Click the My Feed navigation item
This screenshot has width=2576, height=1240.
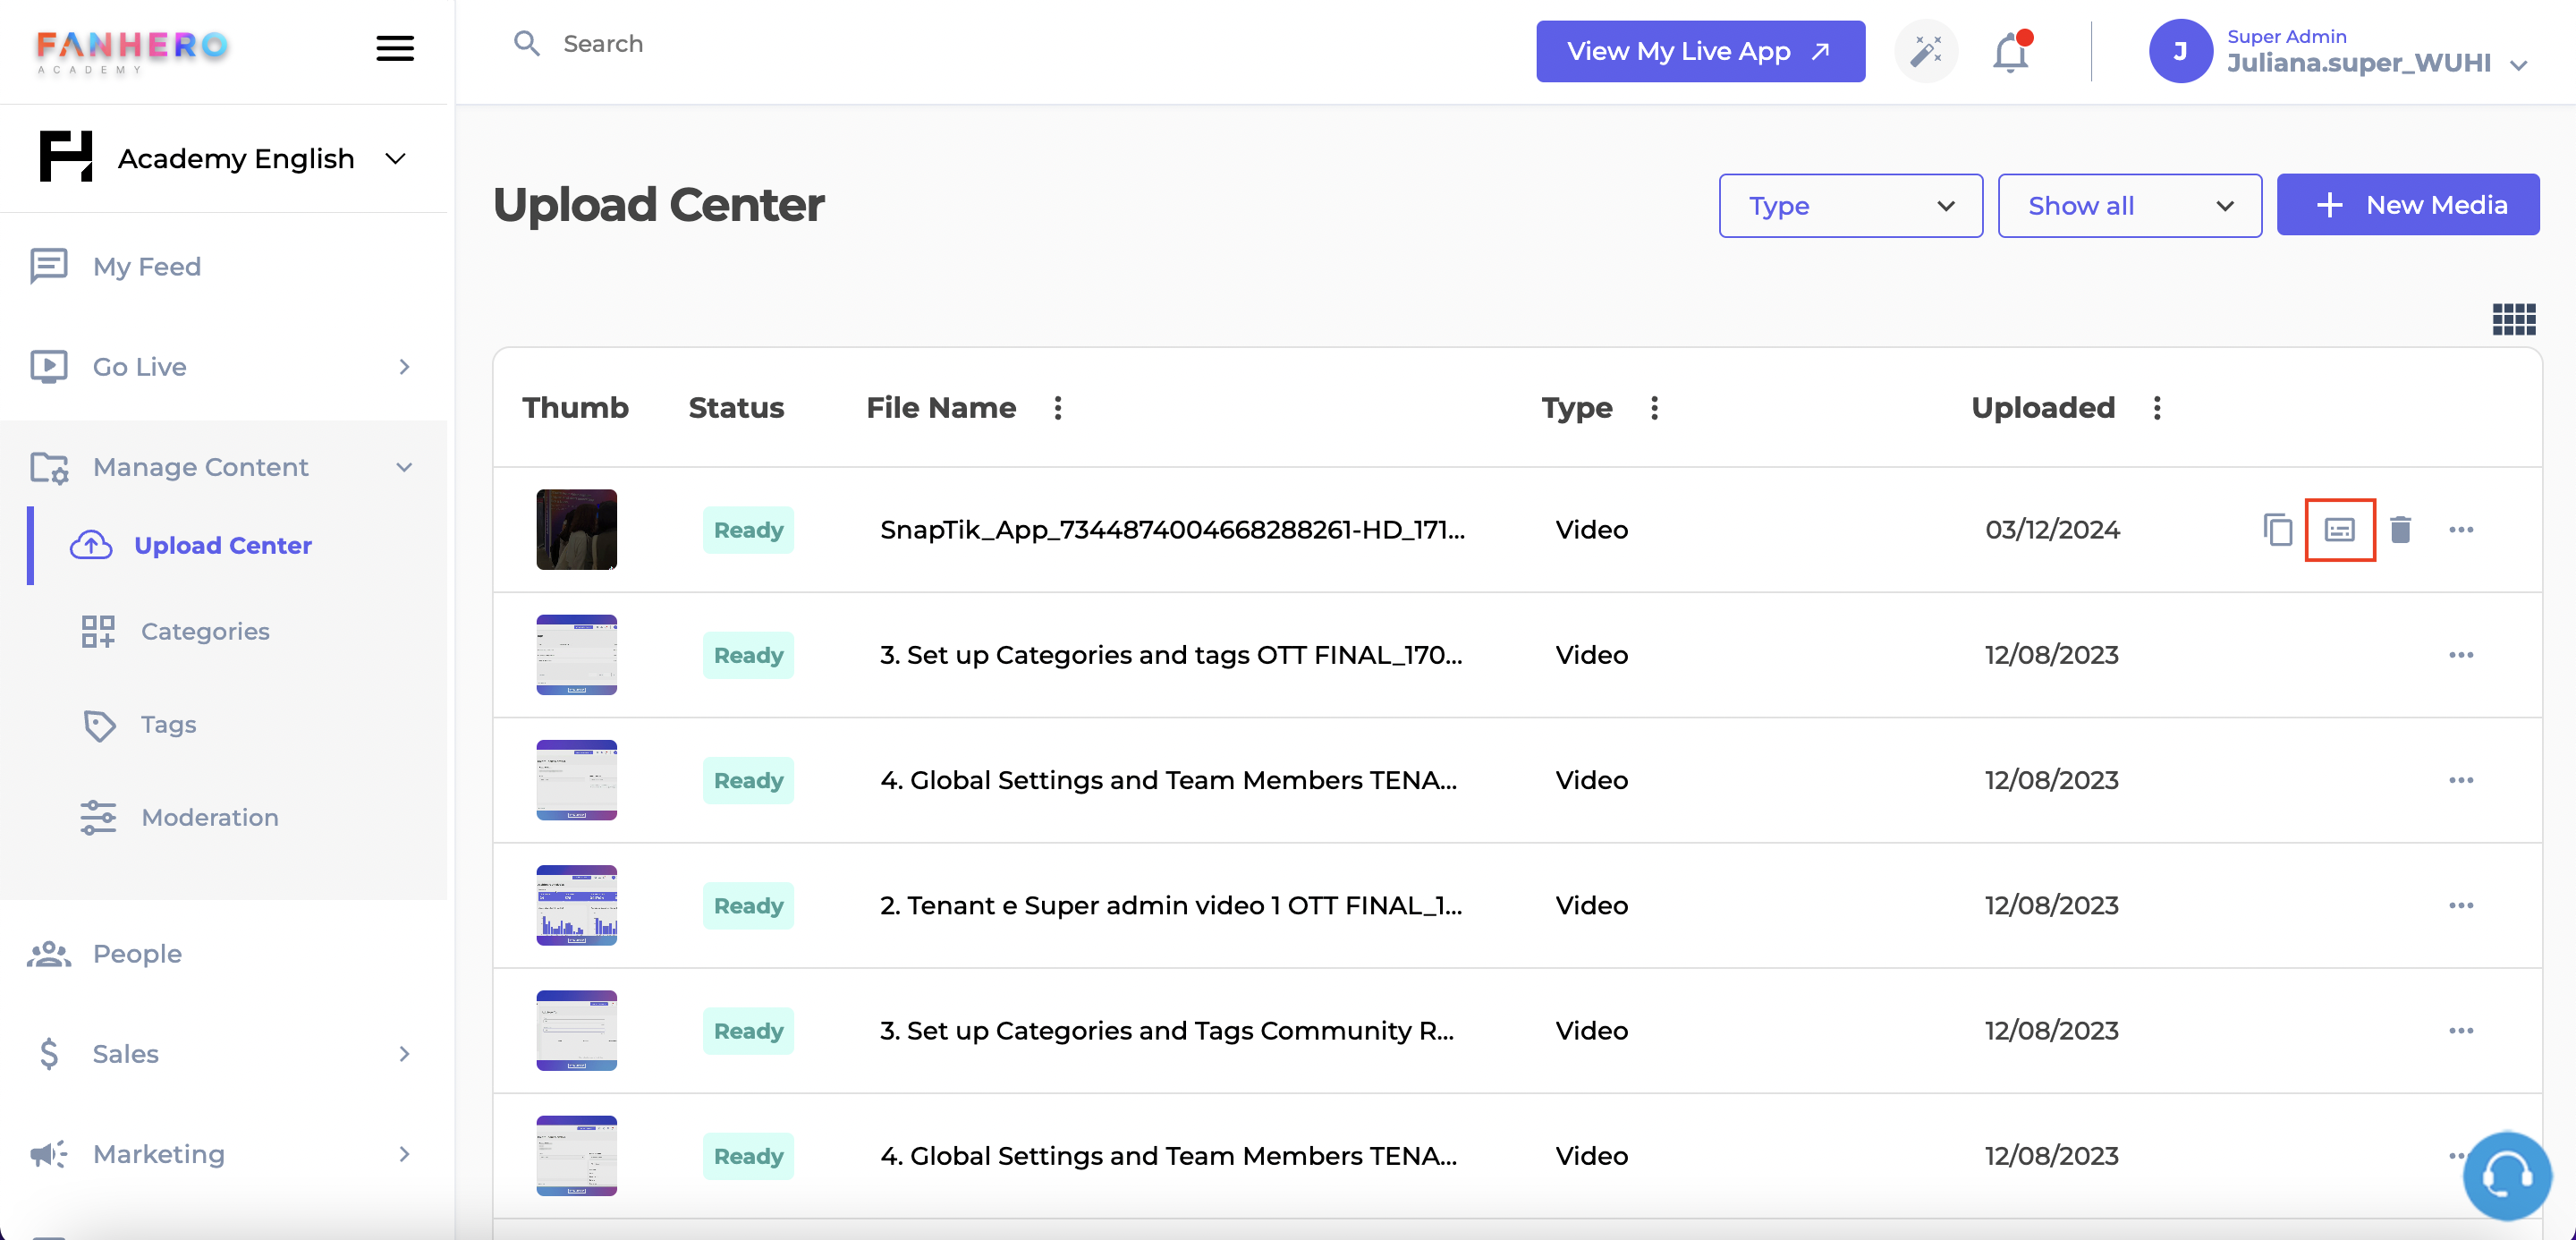[146, 265]
